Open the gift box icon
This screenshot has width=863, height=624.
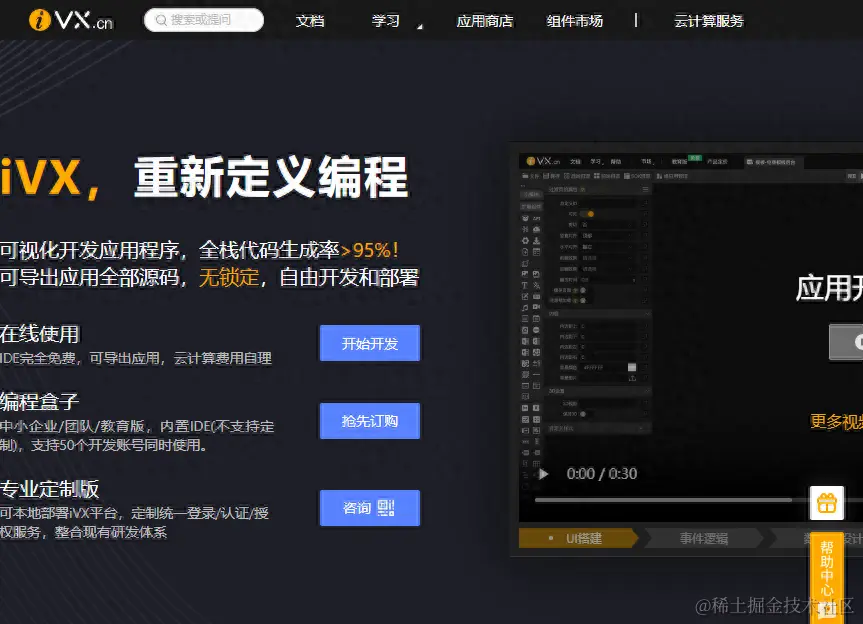[x=827, y=503]
